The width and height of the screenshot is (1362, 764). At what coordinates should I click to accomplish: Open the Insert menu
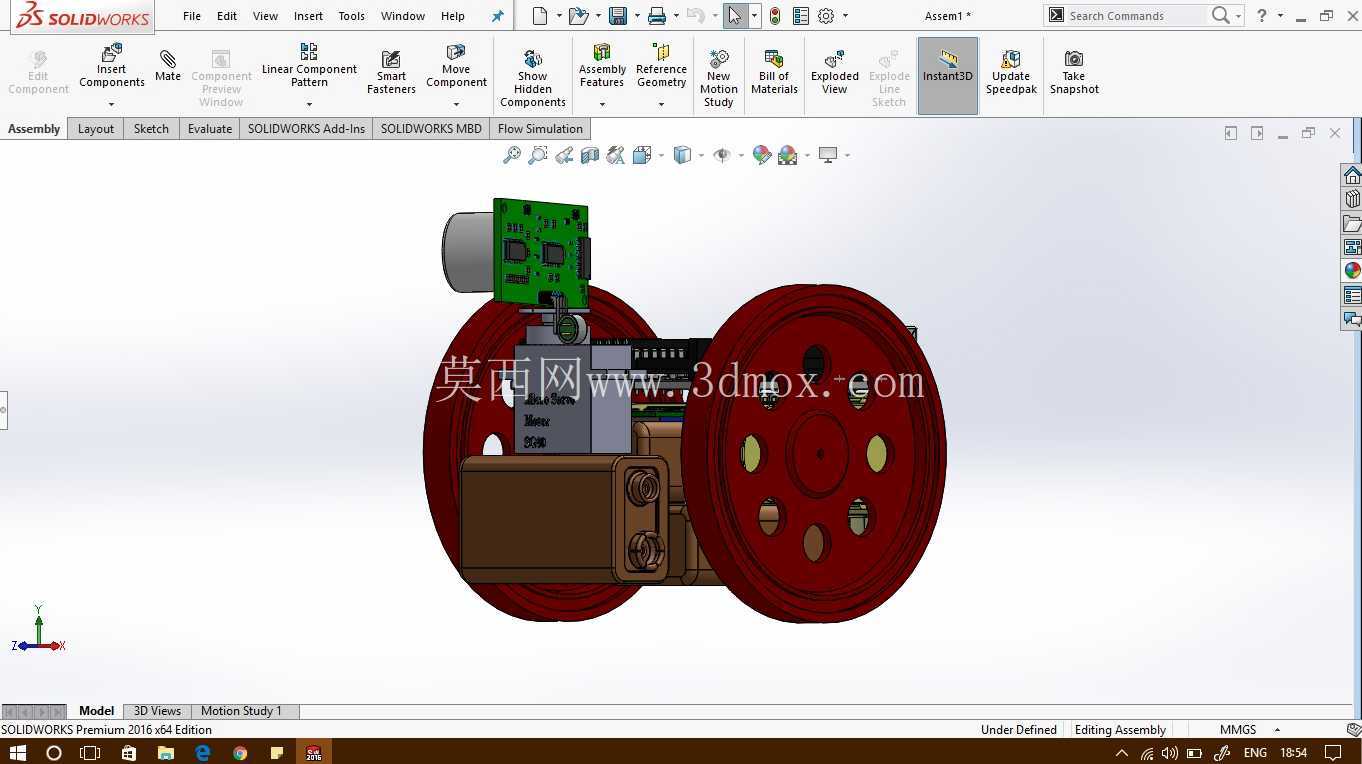(x=308, y=16)
